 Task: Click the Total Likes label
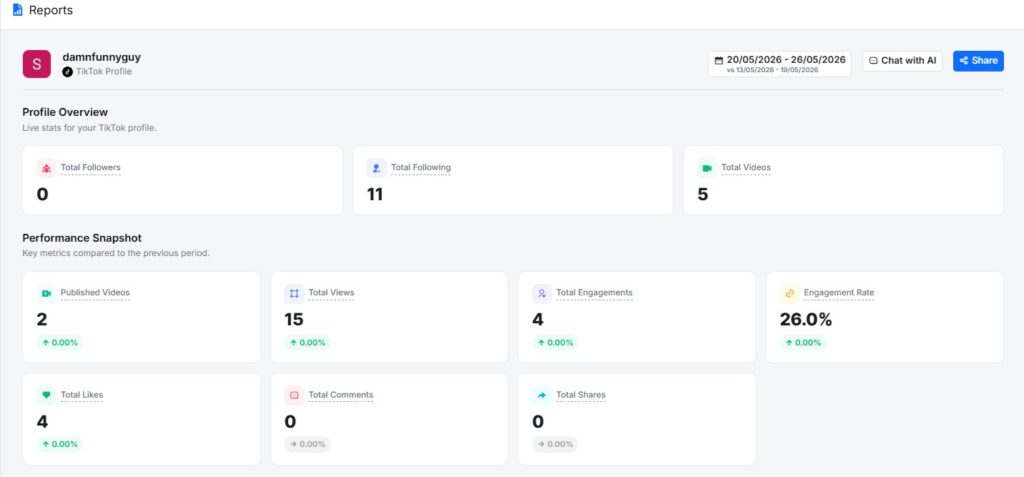[82, 395]
